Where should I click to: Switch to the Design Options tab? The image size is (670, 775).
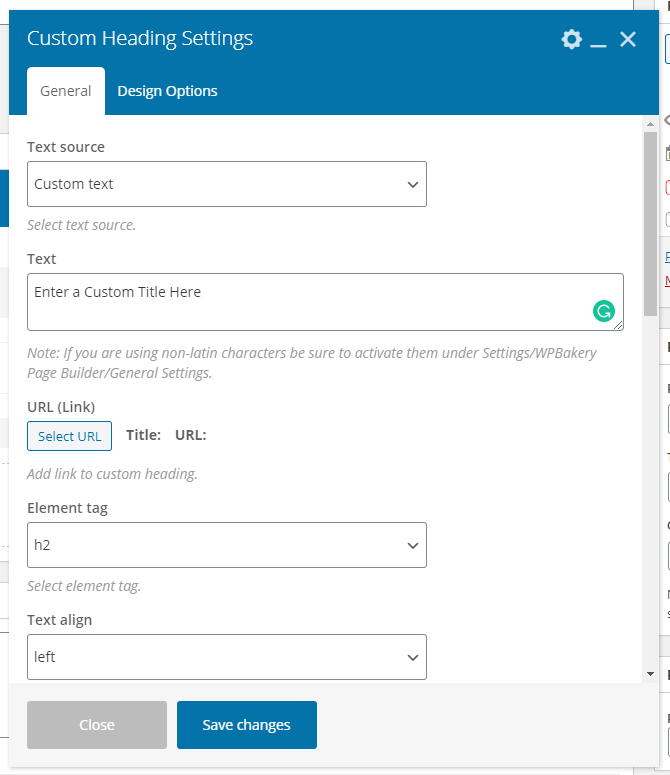[167, 91]
